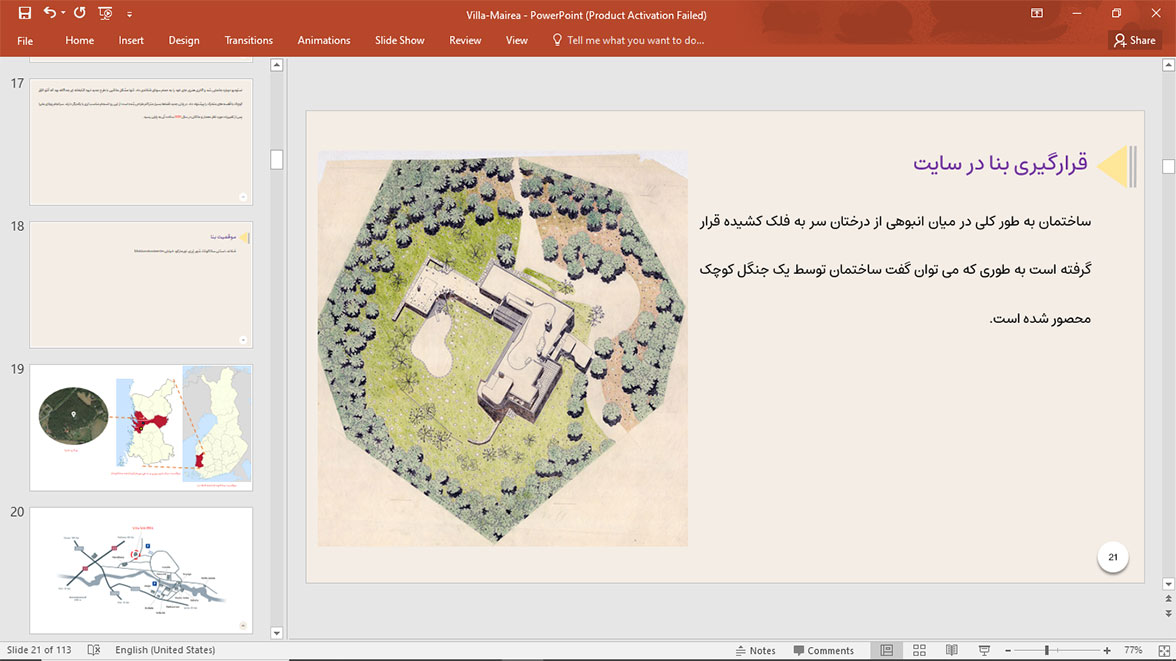This screenshot has height=661, width=1176.
Task: Switch to Slide Sorter view icon
Action: (x=920, y=650)
